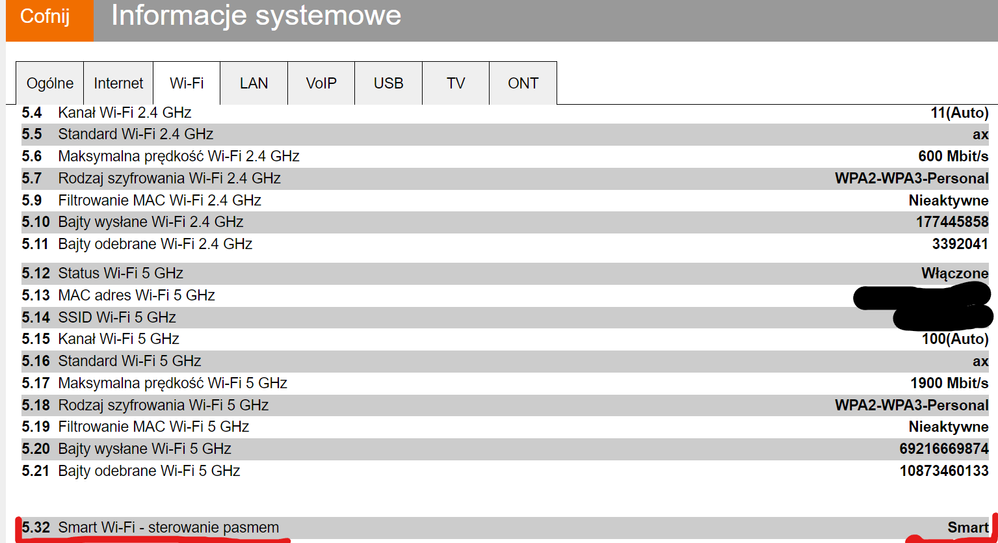Click the value '100(Auto)'
This screenshot has height=543, width=998.
[955, 339]
